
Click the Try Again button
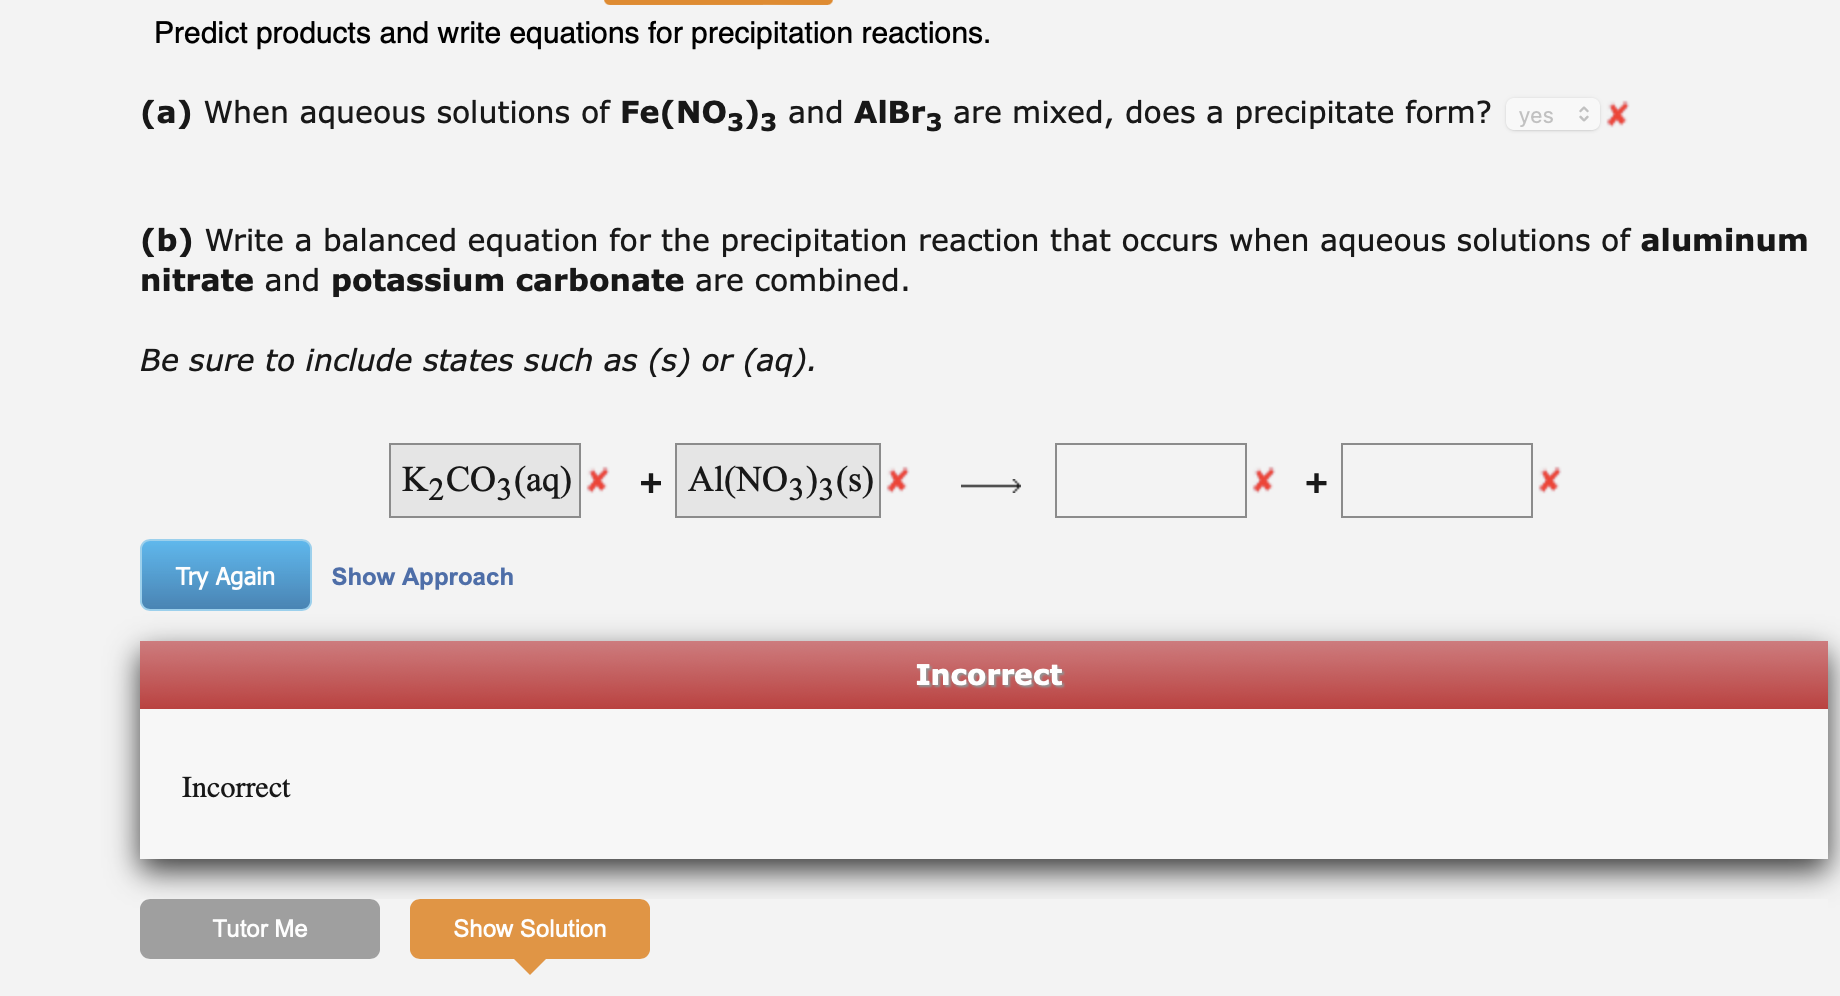[225, 575]
